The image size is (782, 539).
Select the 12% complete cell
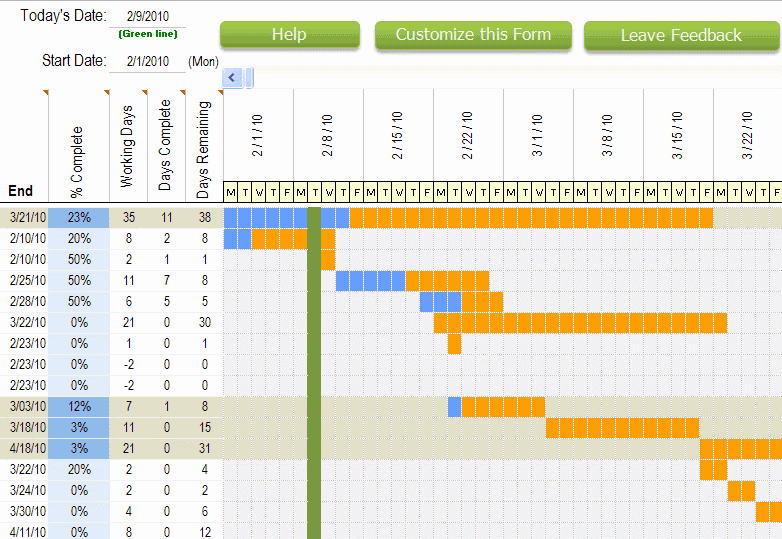(x=79, y=406)
